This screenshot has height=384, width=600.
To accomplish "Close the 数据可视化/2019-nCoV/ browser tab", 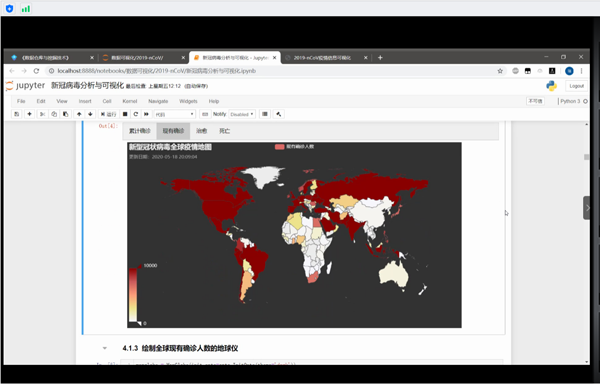I will tap(183, 58).
